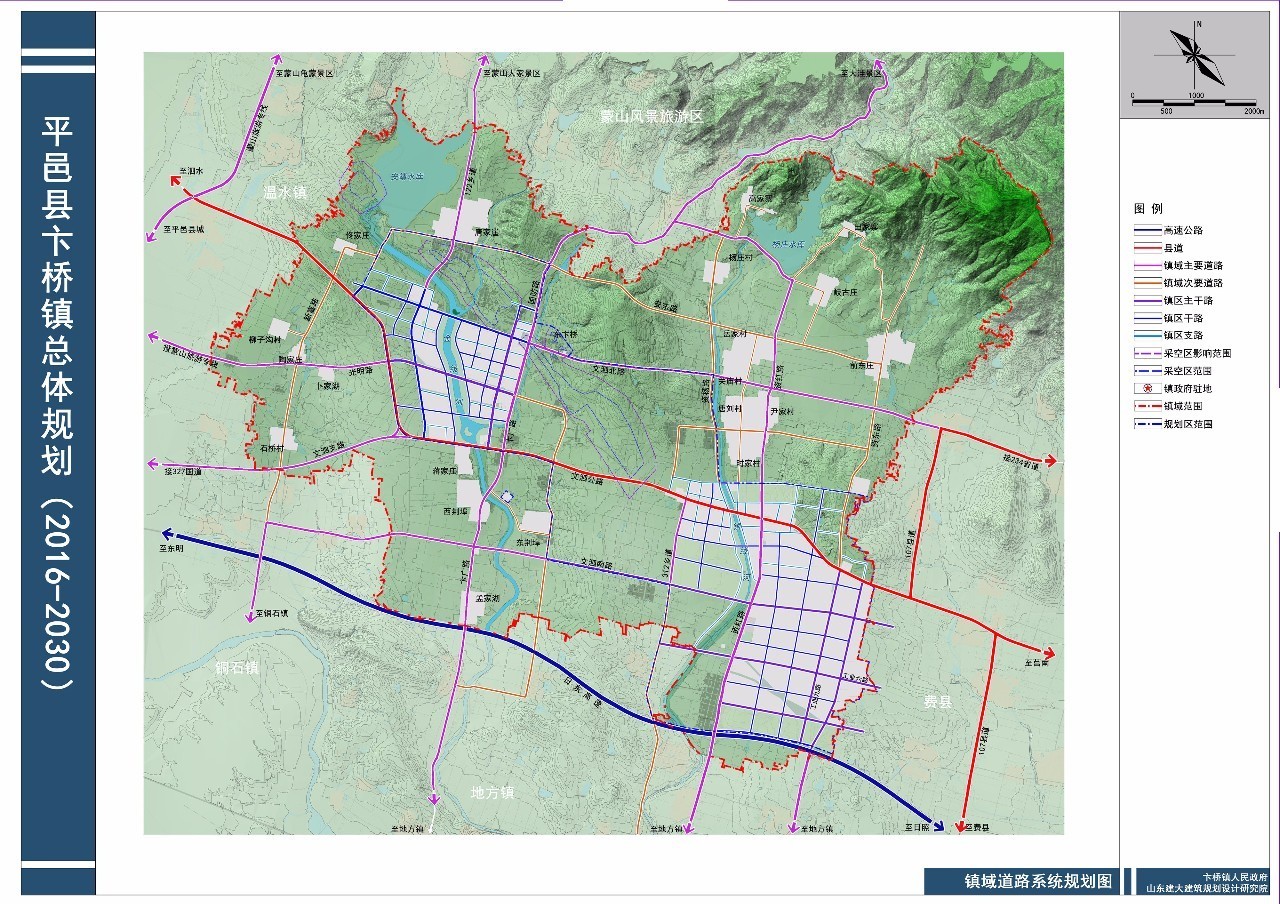
Task: Click the 山东建大建筑规划设计研究院 credit text
Action: 1206,888
